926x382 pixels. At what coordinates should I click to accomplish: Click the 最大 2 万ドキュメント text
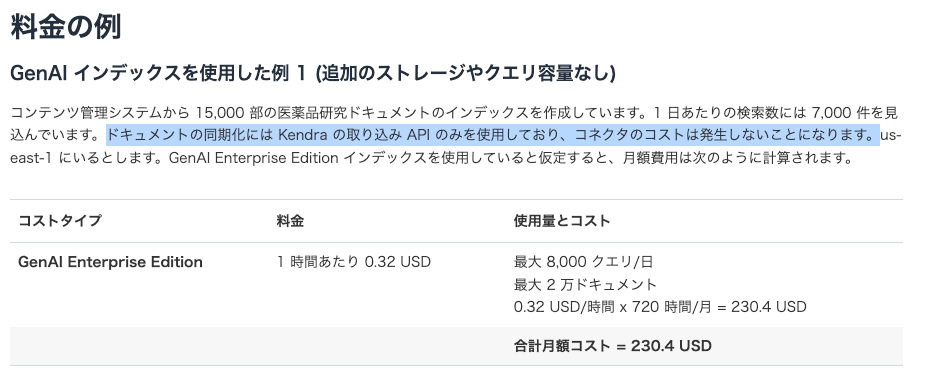(x=585, y=285)
